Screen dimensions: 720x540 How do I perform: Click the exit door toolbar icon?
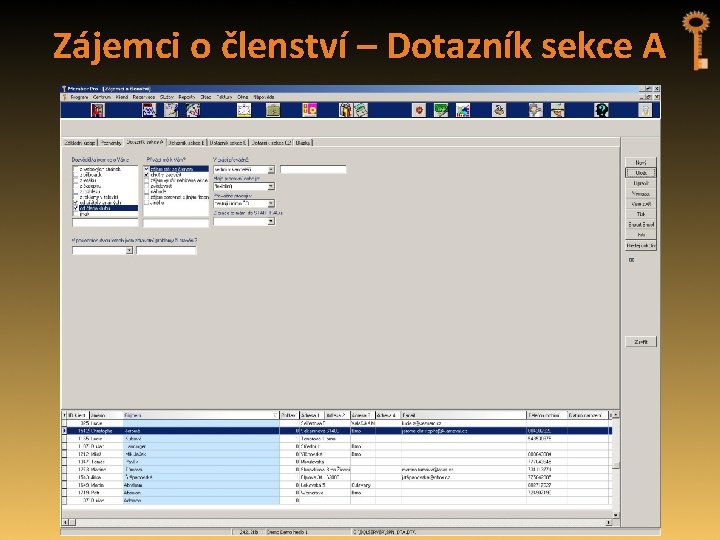pos(98,110)
